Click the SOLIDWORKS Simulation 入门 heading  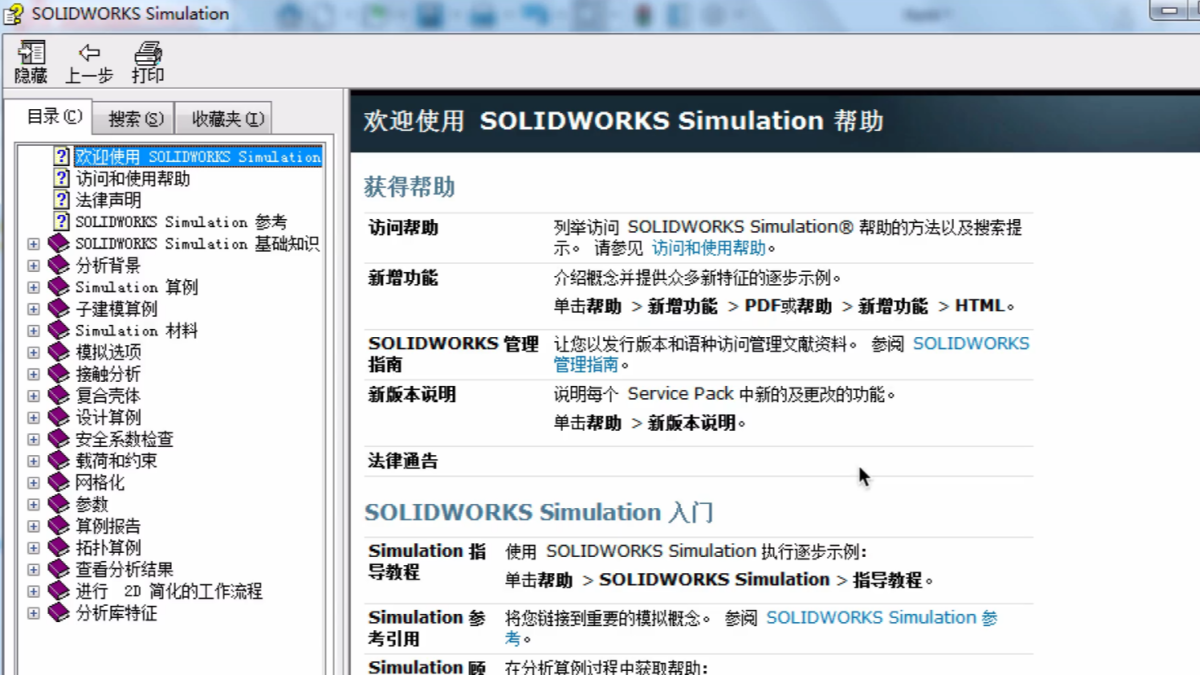tap(539, 513)
